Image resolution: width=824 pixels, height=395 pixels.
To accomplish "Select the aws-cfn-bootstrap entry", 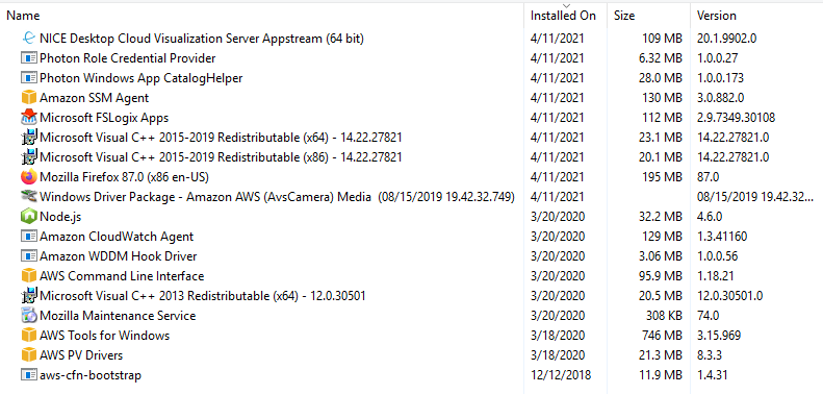I will [90, 375].
